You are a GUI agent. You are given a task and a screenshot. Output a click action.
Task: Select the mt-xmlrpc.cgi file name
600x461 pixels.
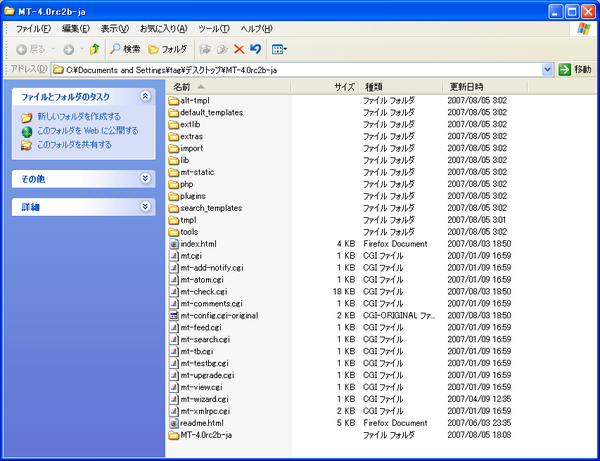coord(205,411)
